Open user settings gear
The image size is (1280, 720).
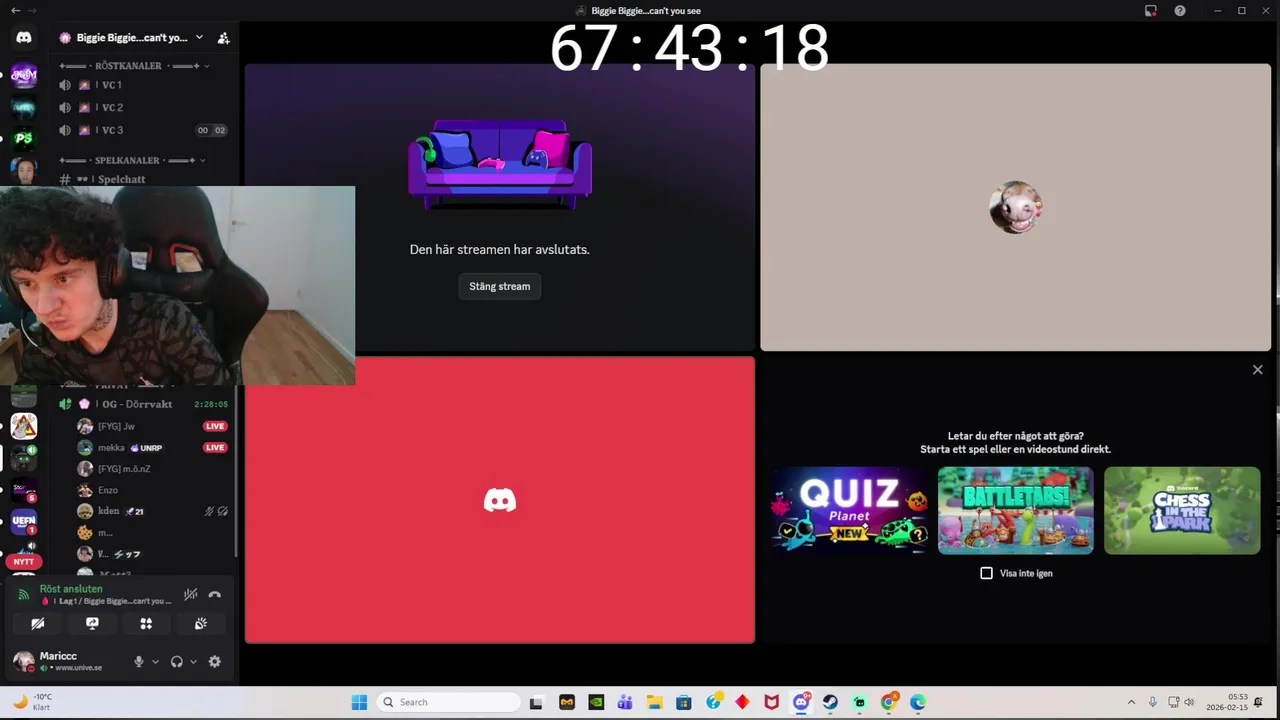(214, 661)
